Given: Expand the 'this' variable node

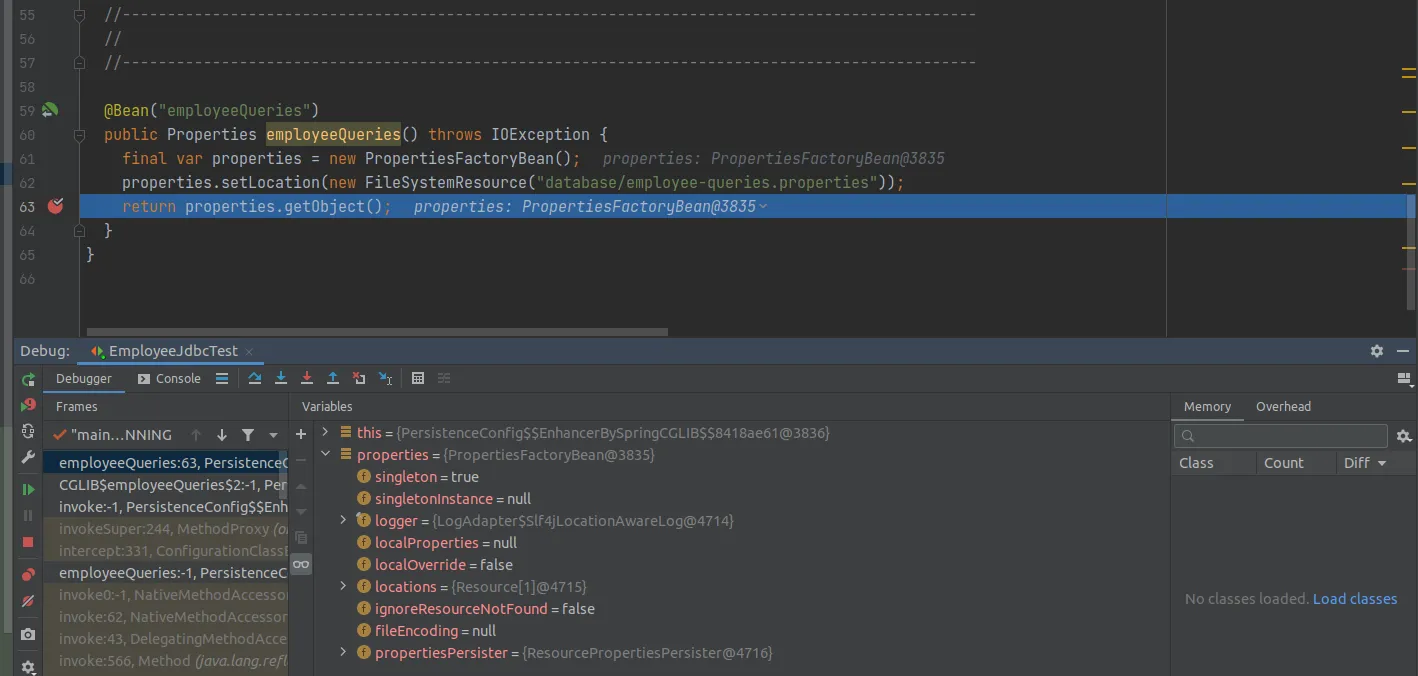Looking at the screenshot, I should pyautogui.click(x=325, y=433).
